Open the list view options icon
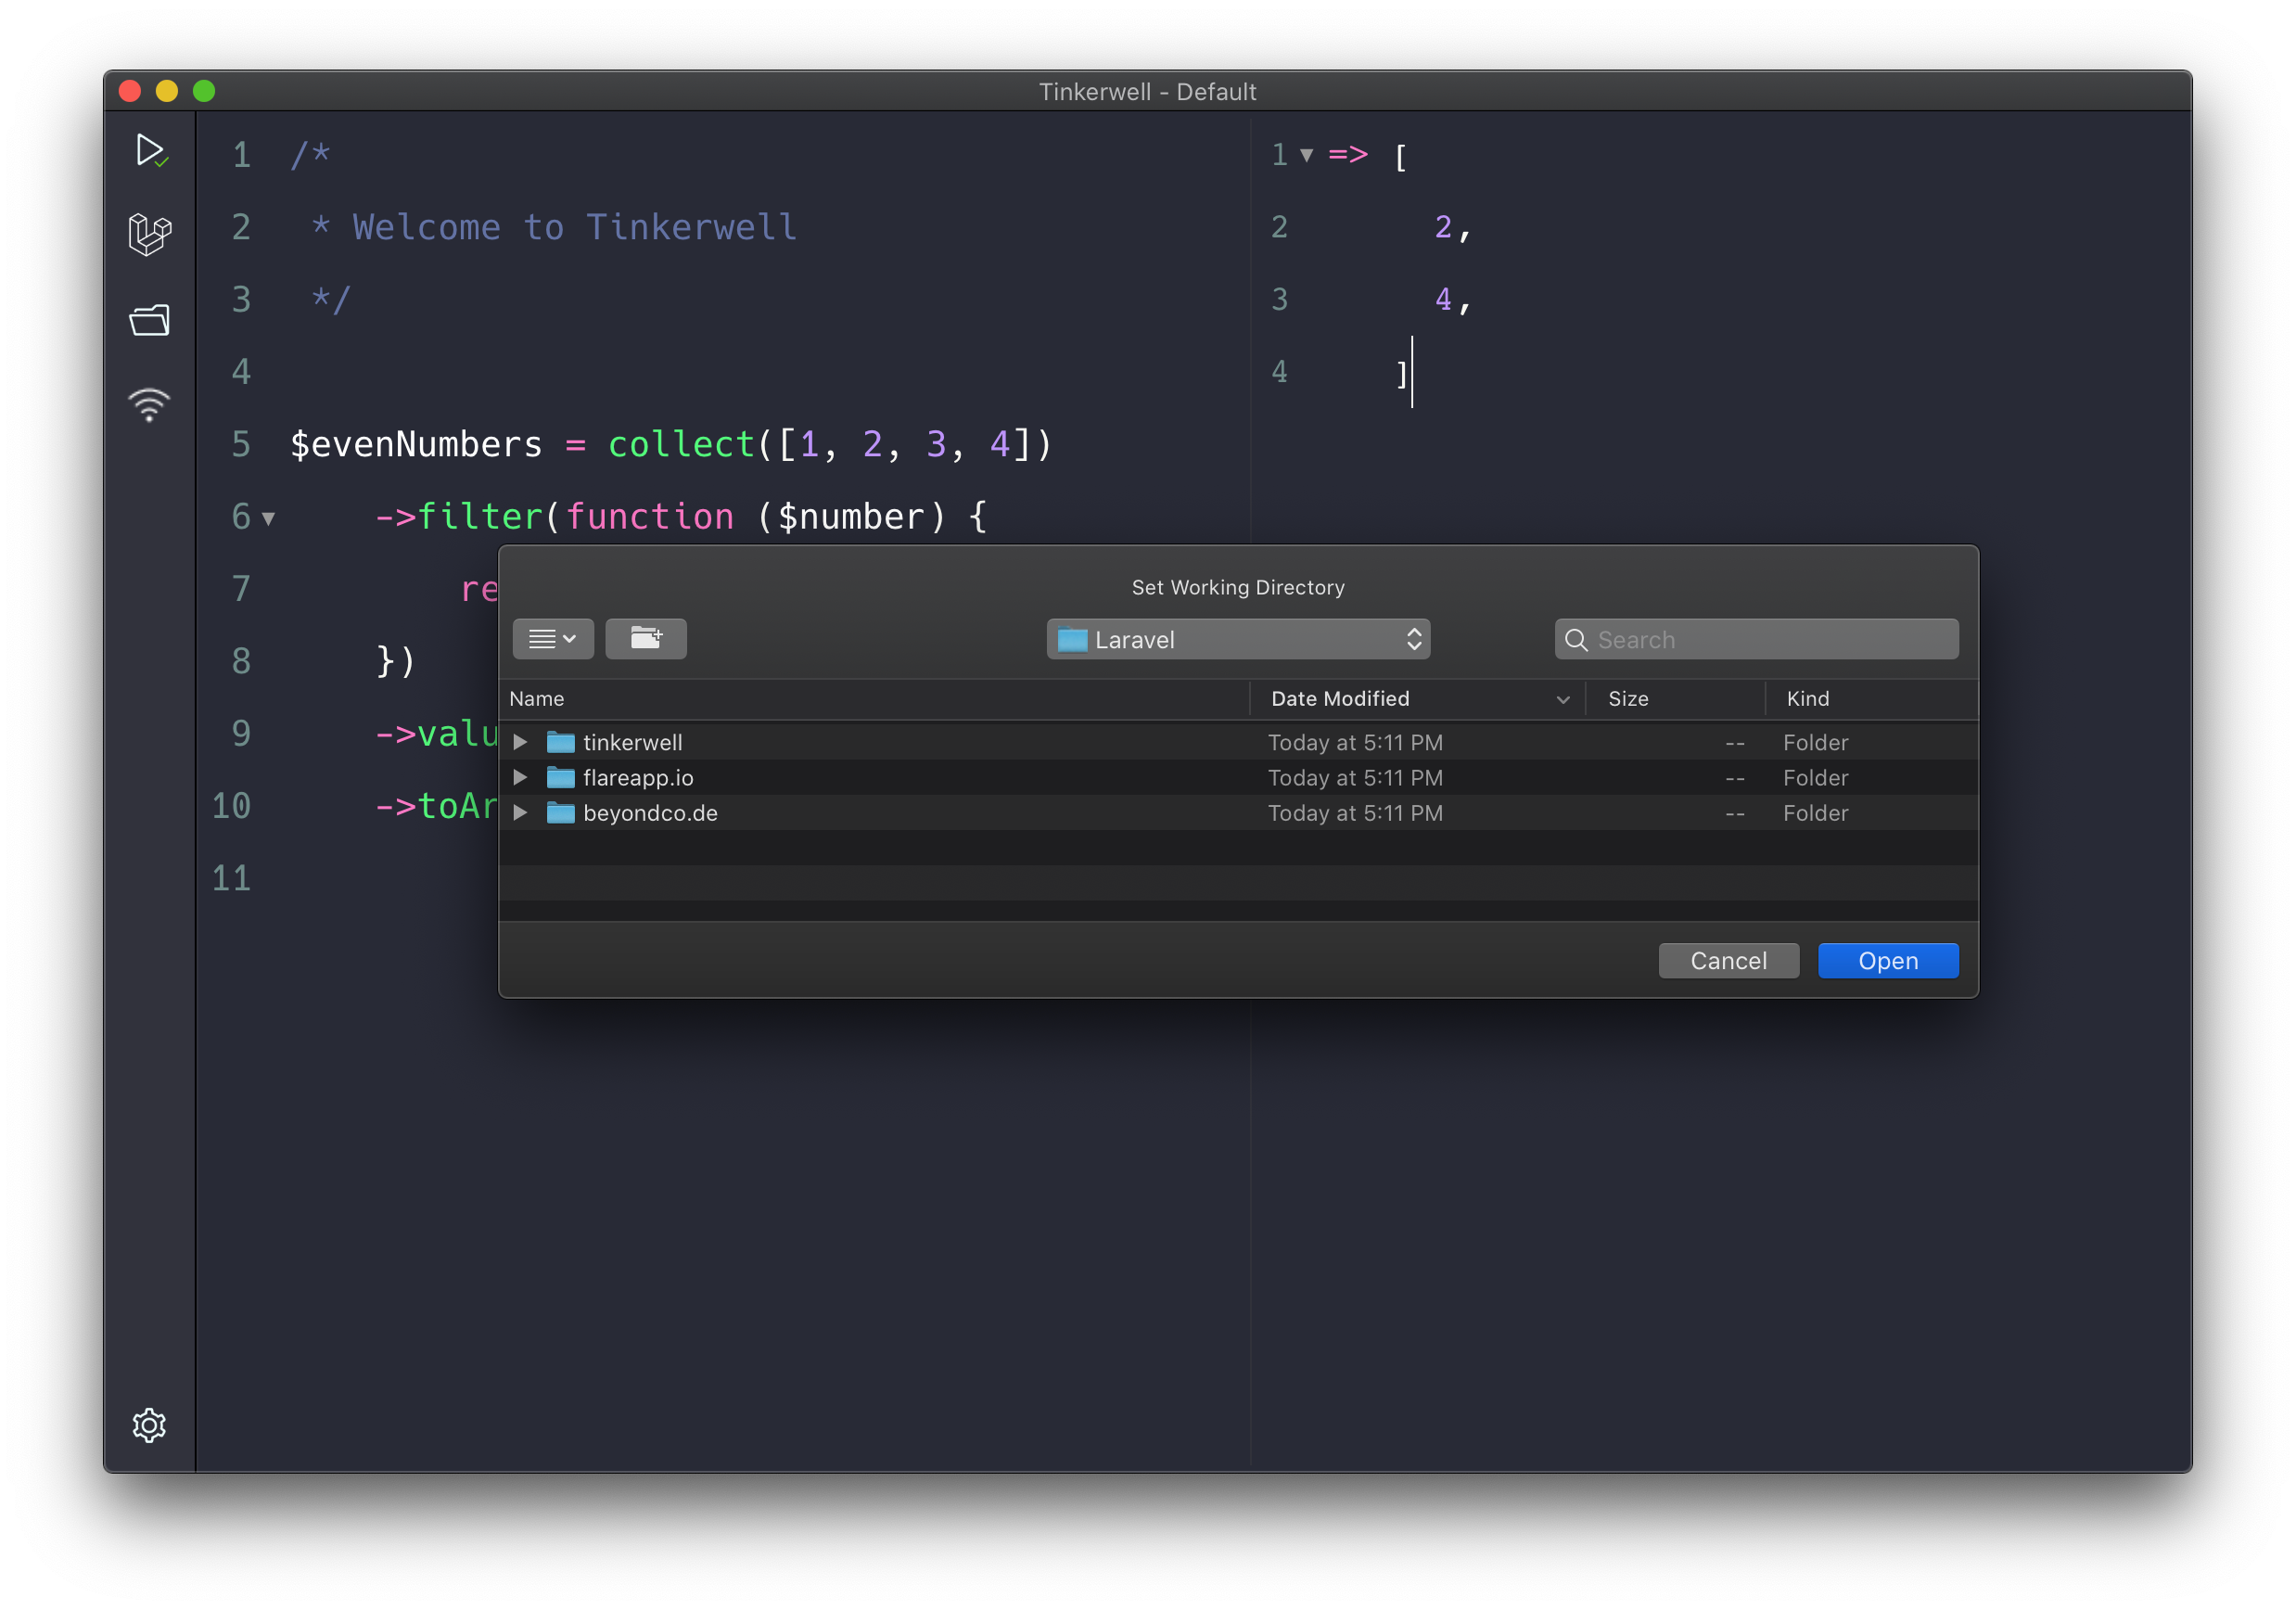This screenshot has height=1610, width=2296. click(x=552, y=638)
